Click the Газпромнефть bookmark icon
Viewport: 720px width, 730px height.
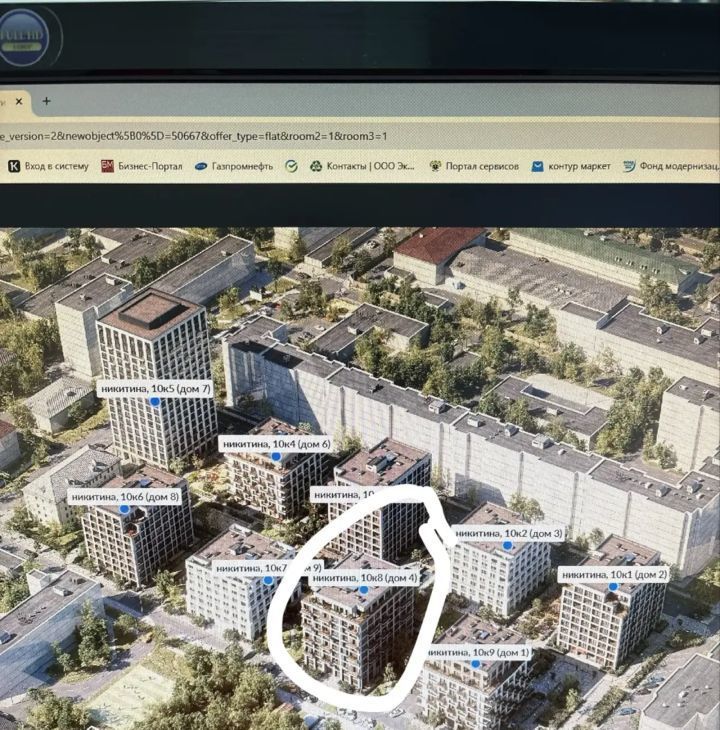click(x=201, y=166)
